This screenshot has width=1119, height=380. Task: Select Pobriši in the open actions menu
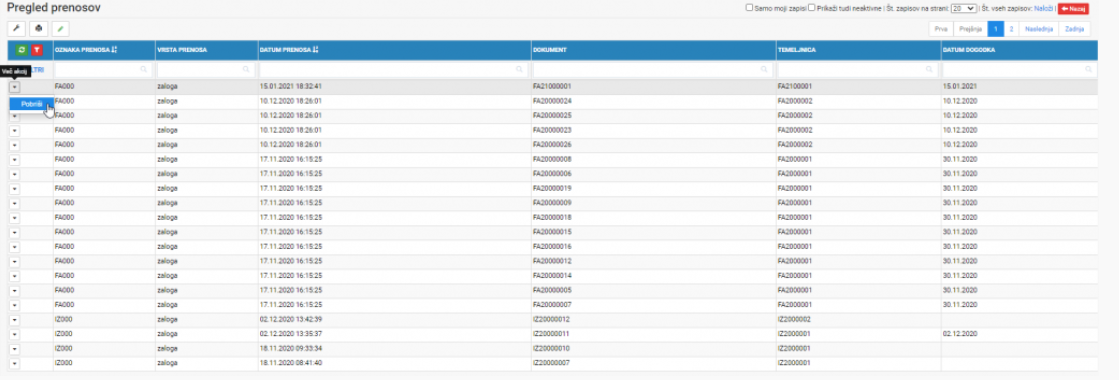tap(31, 104)
